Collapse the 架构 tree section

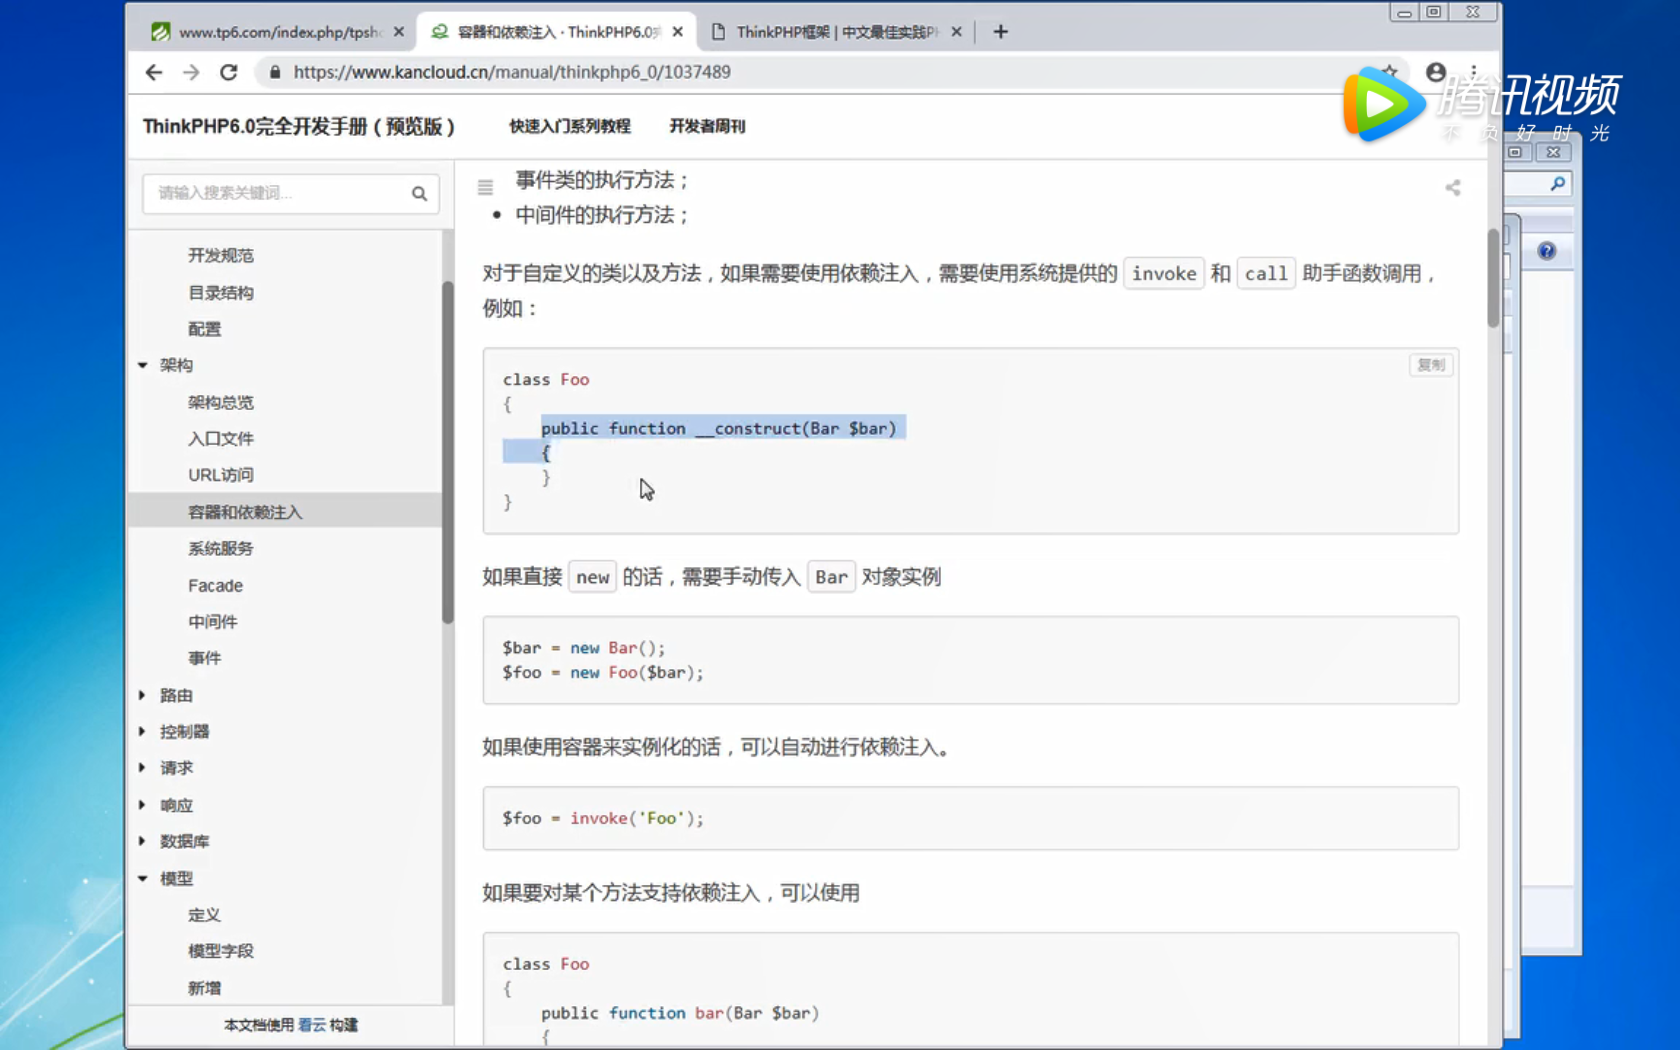click(x=142, y=366)
